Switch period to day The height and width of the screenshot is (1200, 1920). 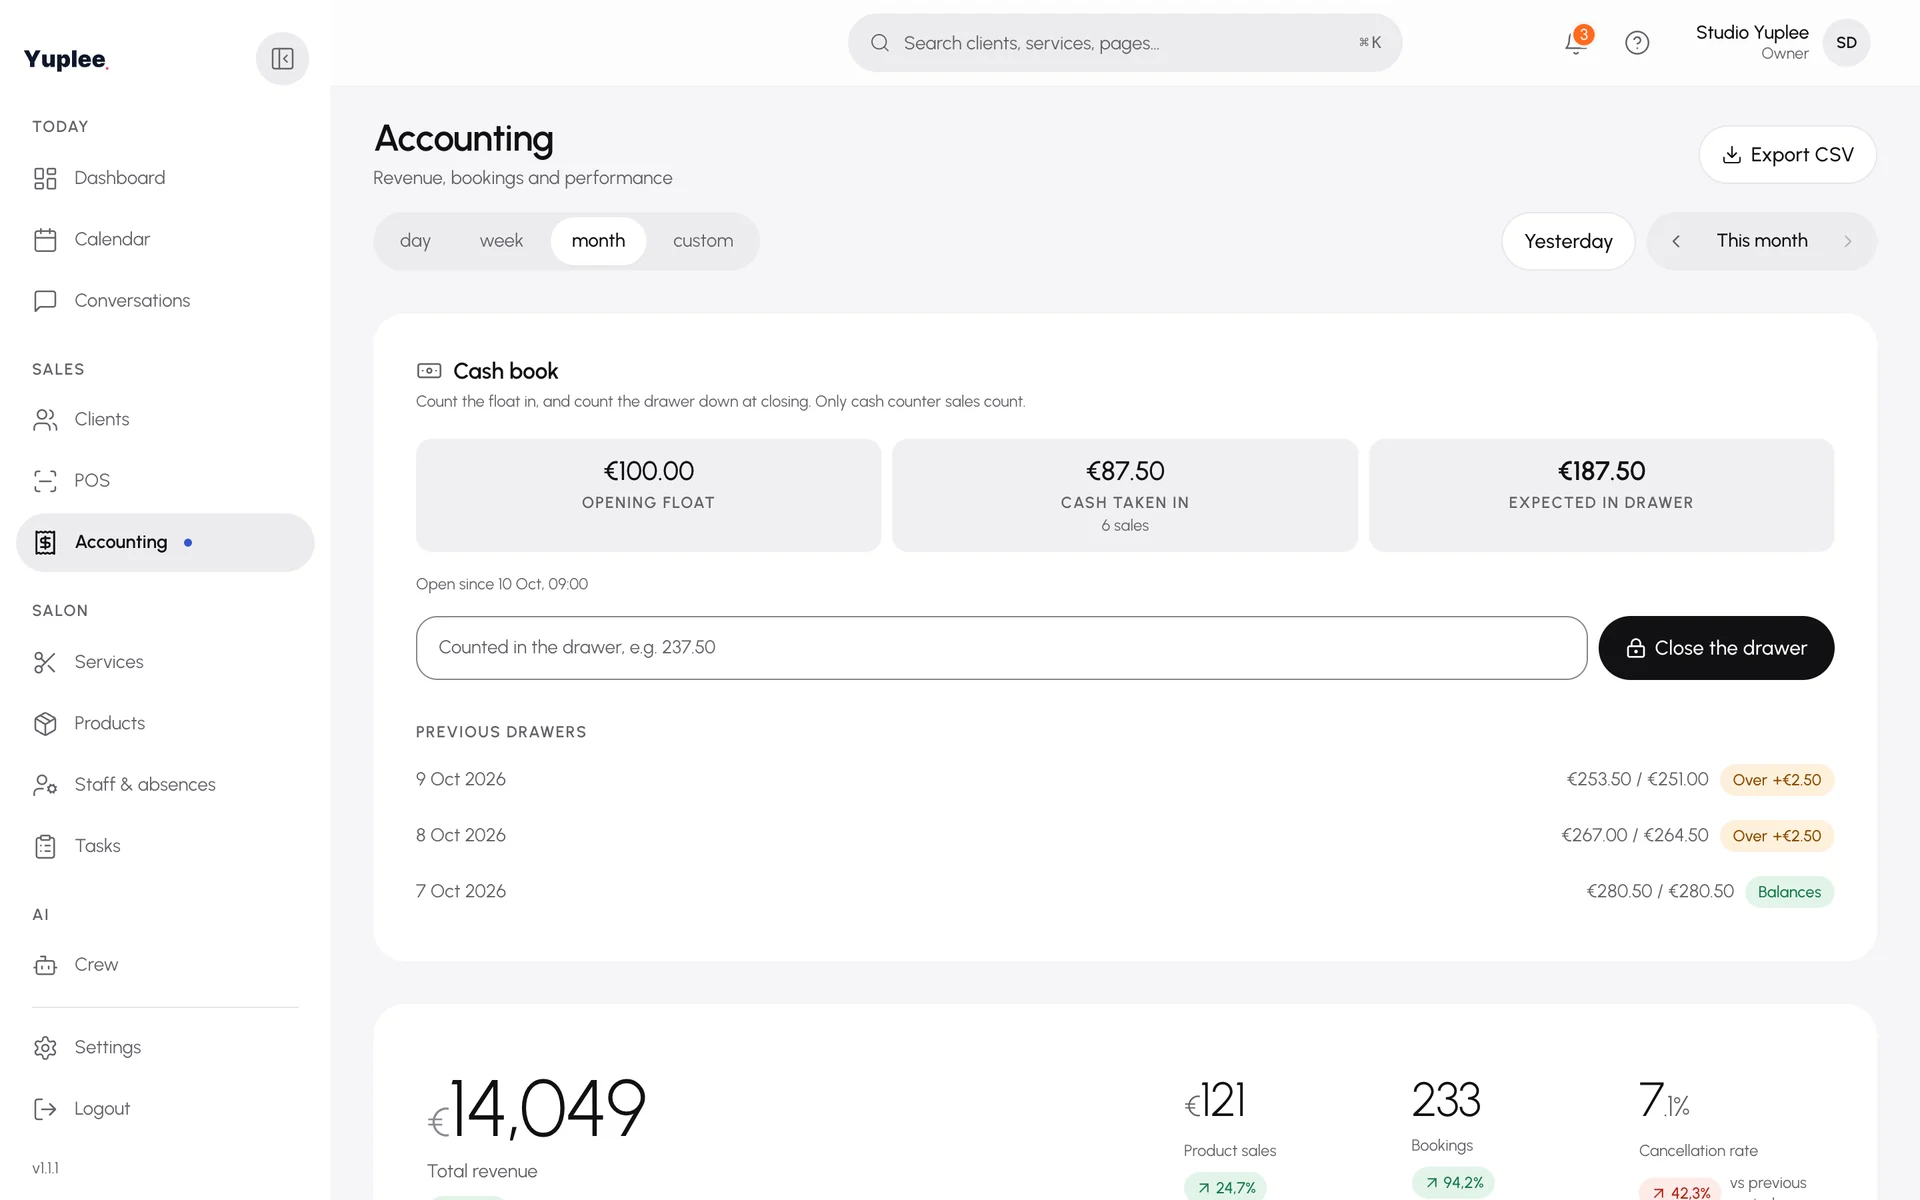(x=415, y=241)
